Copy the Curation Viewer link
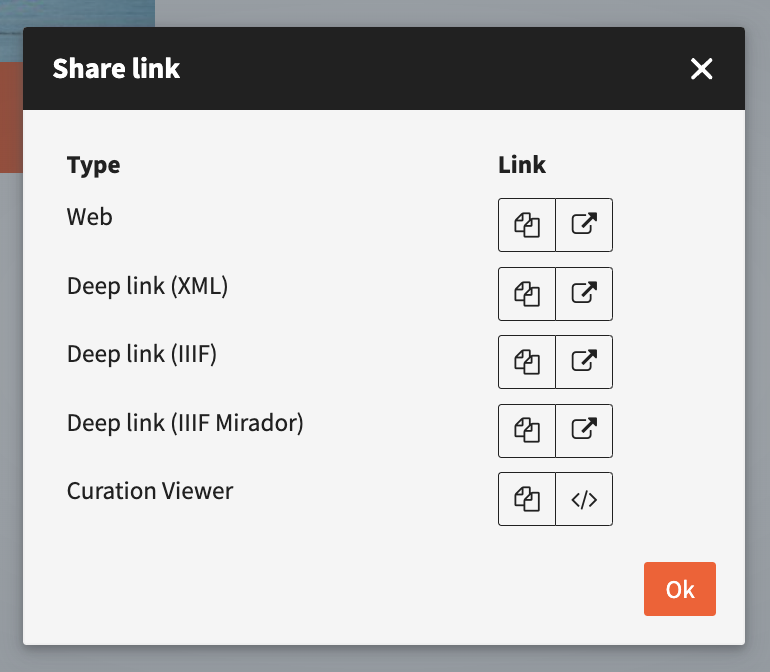The image size is (770, 672). [527, 499]
